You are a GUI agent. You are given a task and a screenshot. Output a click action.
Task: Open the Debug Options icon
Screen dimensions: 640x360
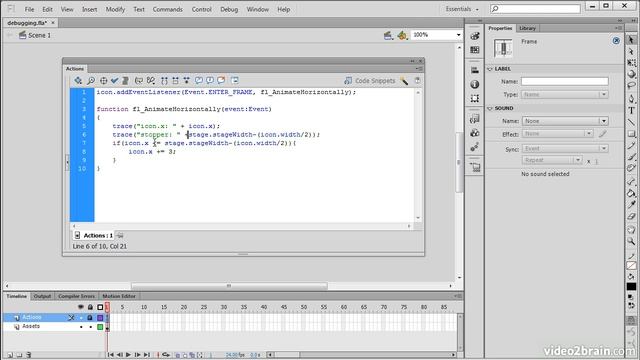tap(151, 81)
